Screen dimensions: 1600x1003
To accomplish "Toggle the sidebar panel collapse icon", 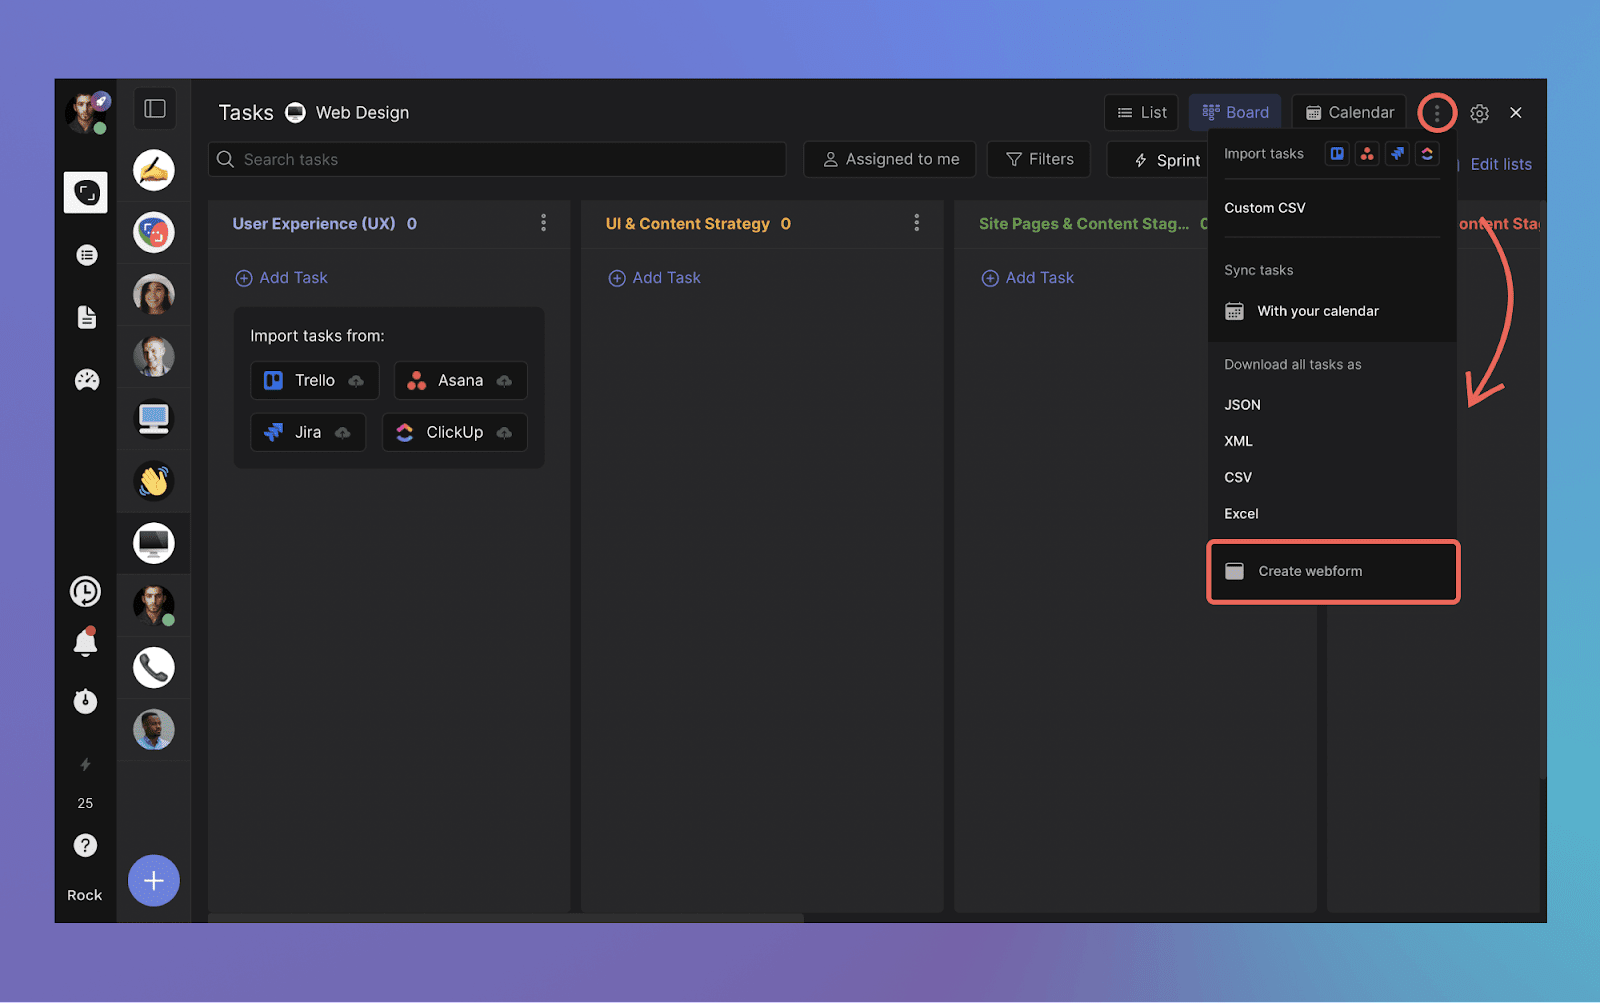I will 155,109.
